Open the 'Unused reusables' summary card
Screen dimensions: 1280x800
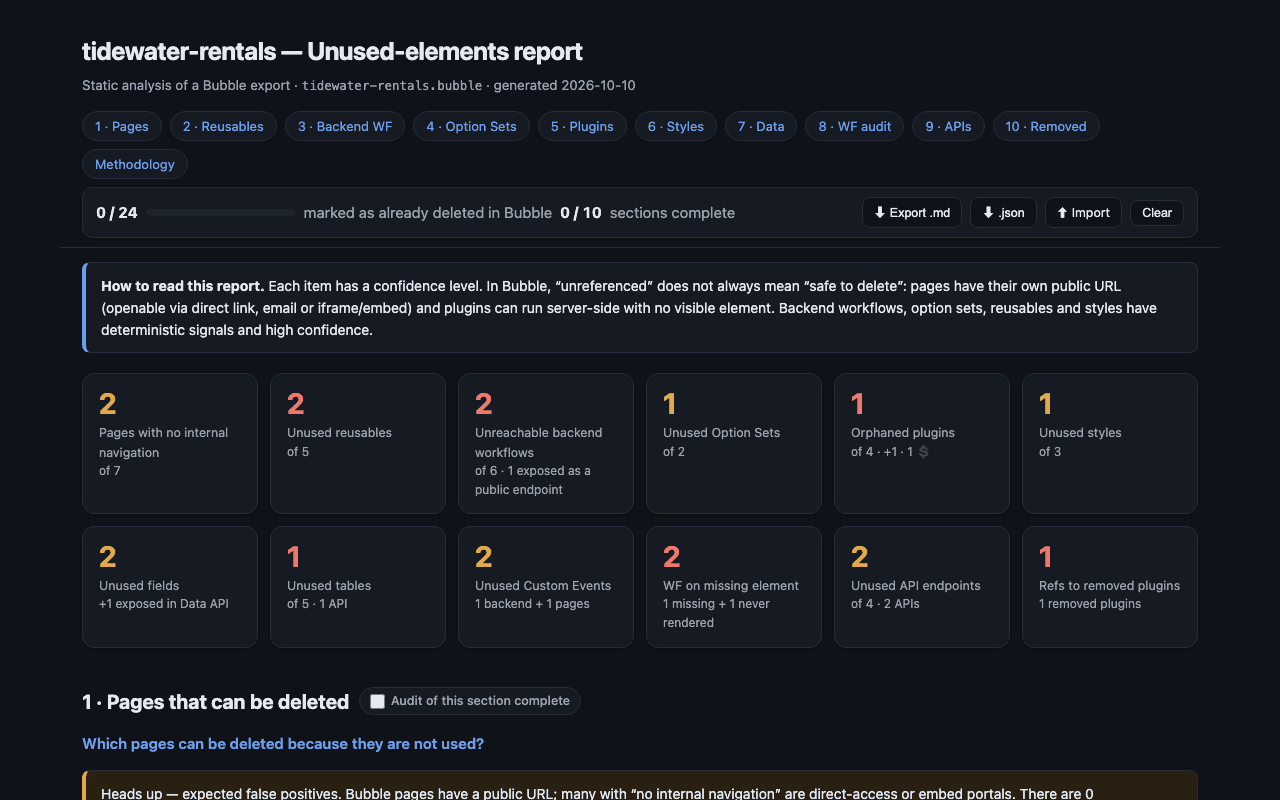click(x=358, y=443)
